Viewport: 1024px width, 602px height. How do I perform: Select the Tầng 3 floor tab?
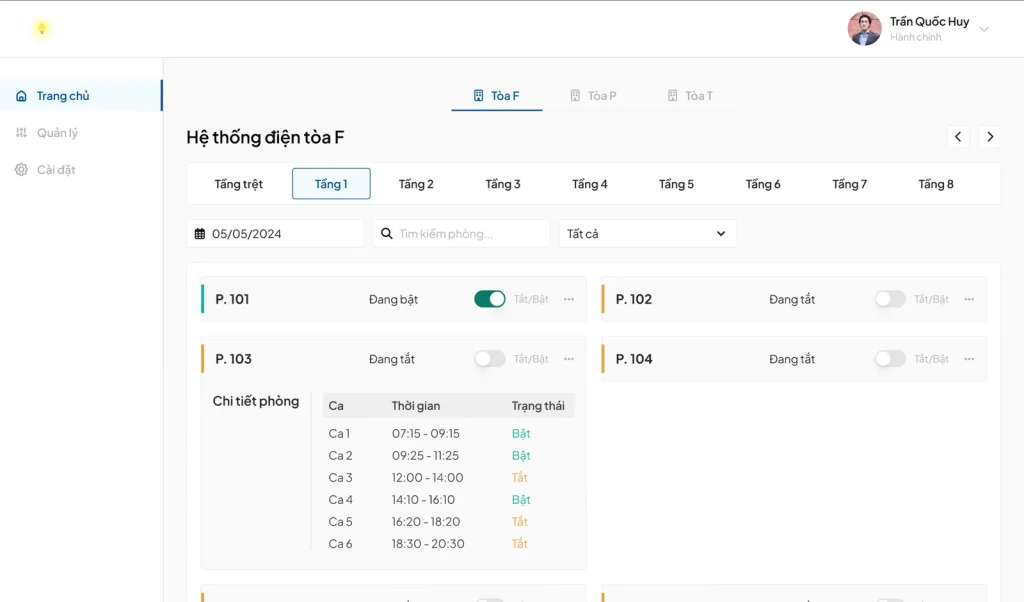pyautogui.click(x=503, y=184)
